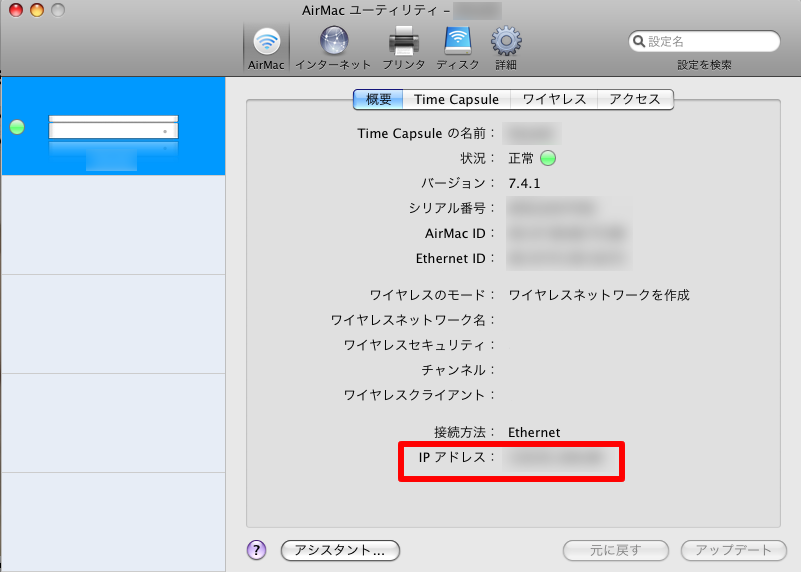801x572 pixels.
Task: Focus the 設定名 search field
Action: click(x=704, y=41)
